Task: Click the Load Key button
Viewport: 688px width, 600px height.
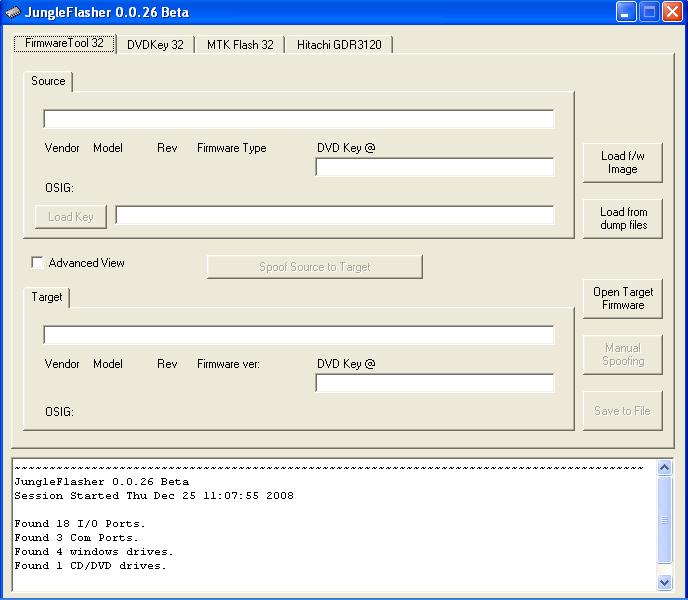Action: [x=71, y=217]
